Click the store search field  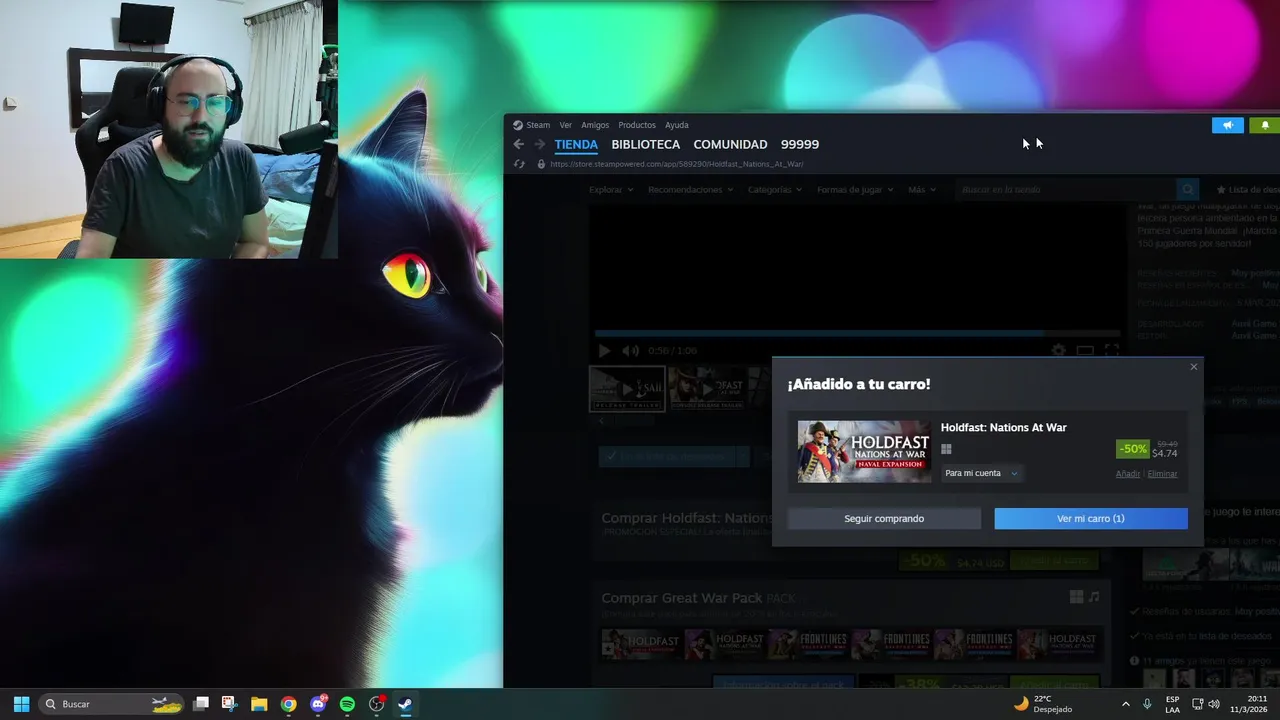[x=1066, y=189]
